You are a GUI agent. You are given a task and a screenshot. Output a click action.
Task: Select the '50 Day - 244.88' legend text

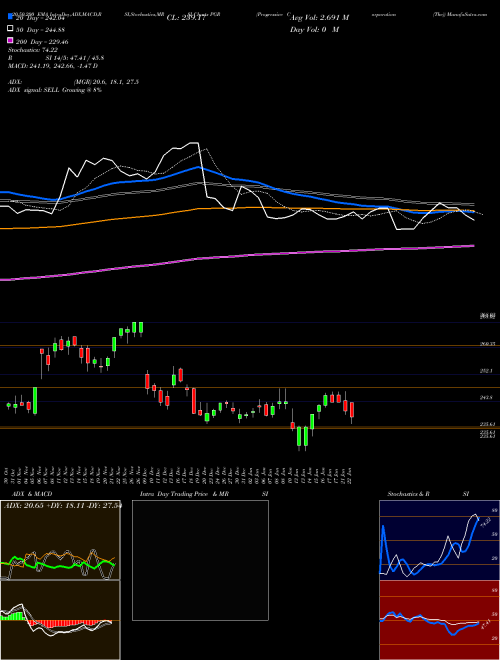[42, 29]
